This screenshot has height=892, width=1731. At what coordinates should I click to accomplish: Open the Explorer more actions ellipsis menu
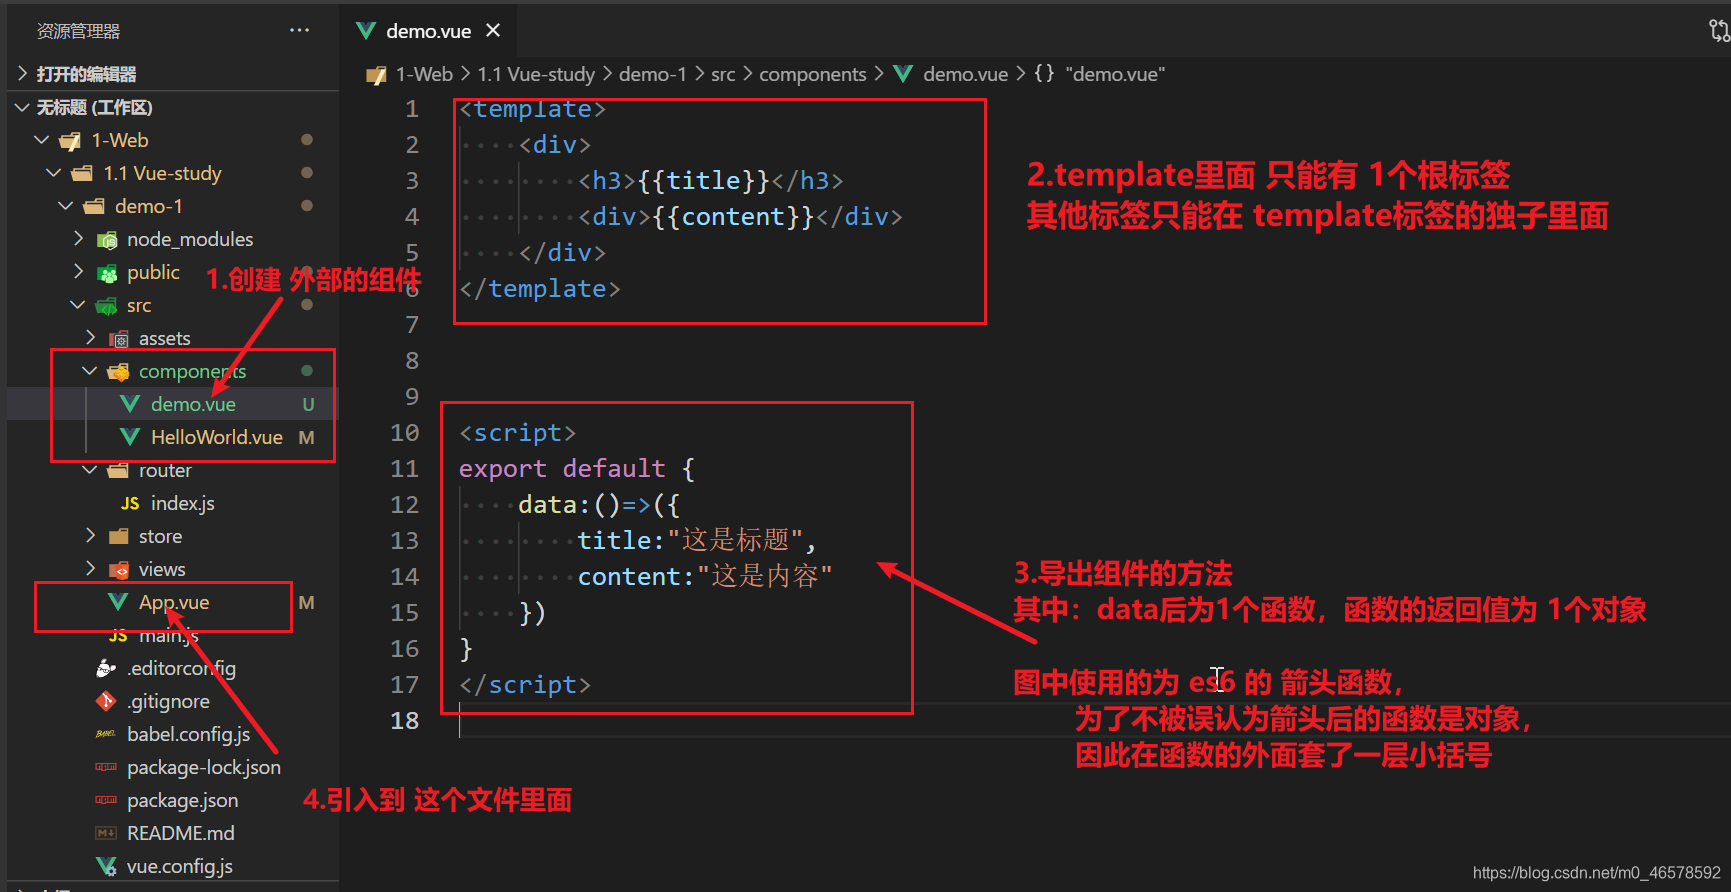click(x=299, y=31)
